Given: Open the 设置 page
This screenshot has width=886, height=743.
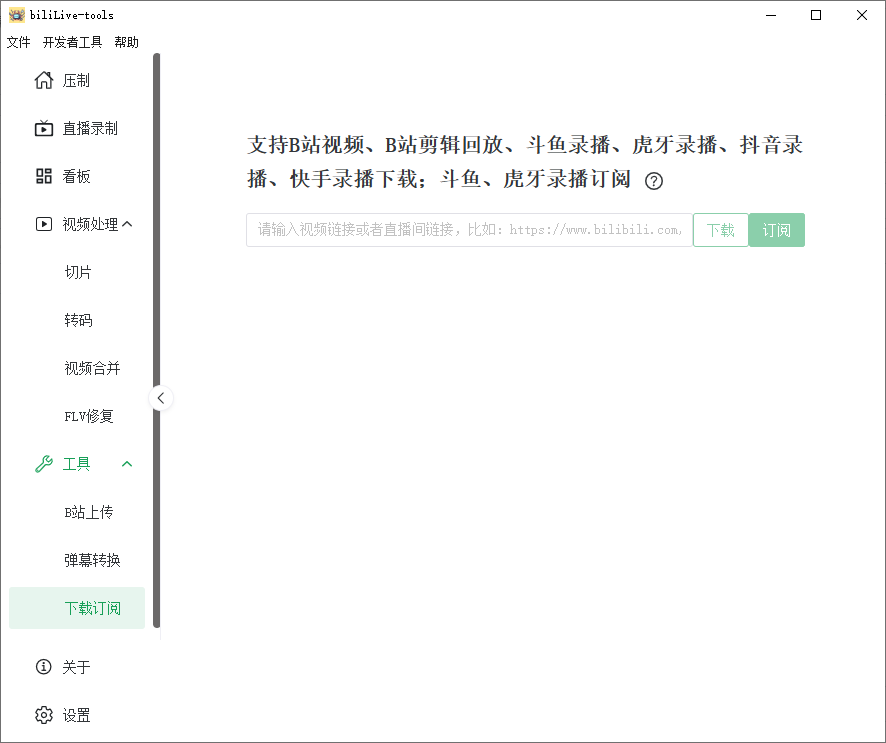Looking at the screenshot, I should (x=77, y=715).
